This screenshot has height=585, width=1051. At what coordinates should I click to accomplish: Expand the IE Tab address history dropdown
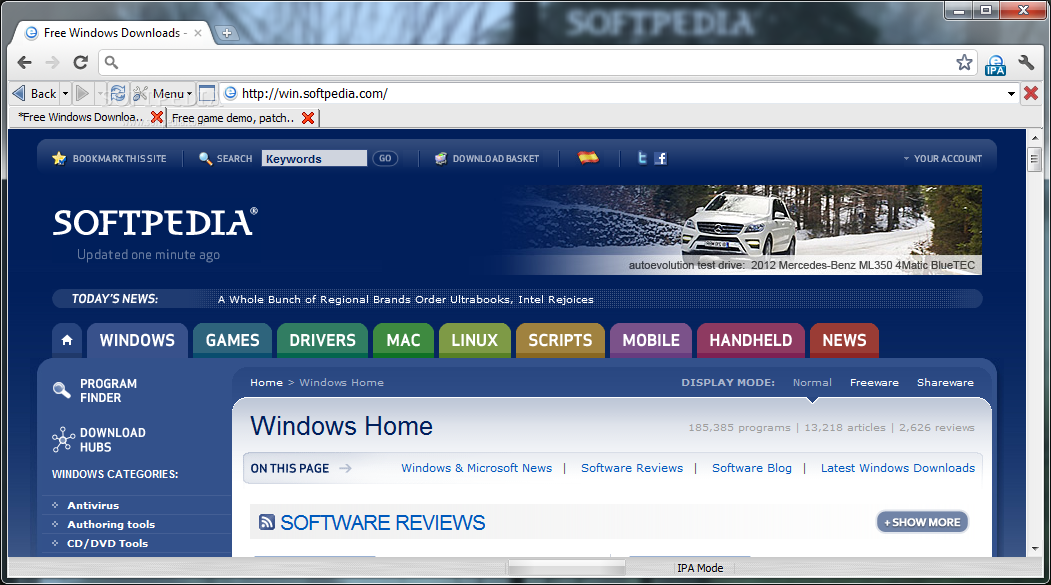click(x=1011, y=94)
